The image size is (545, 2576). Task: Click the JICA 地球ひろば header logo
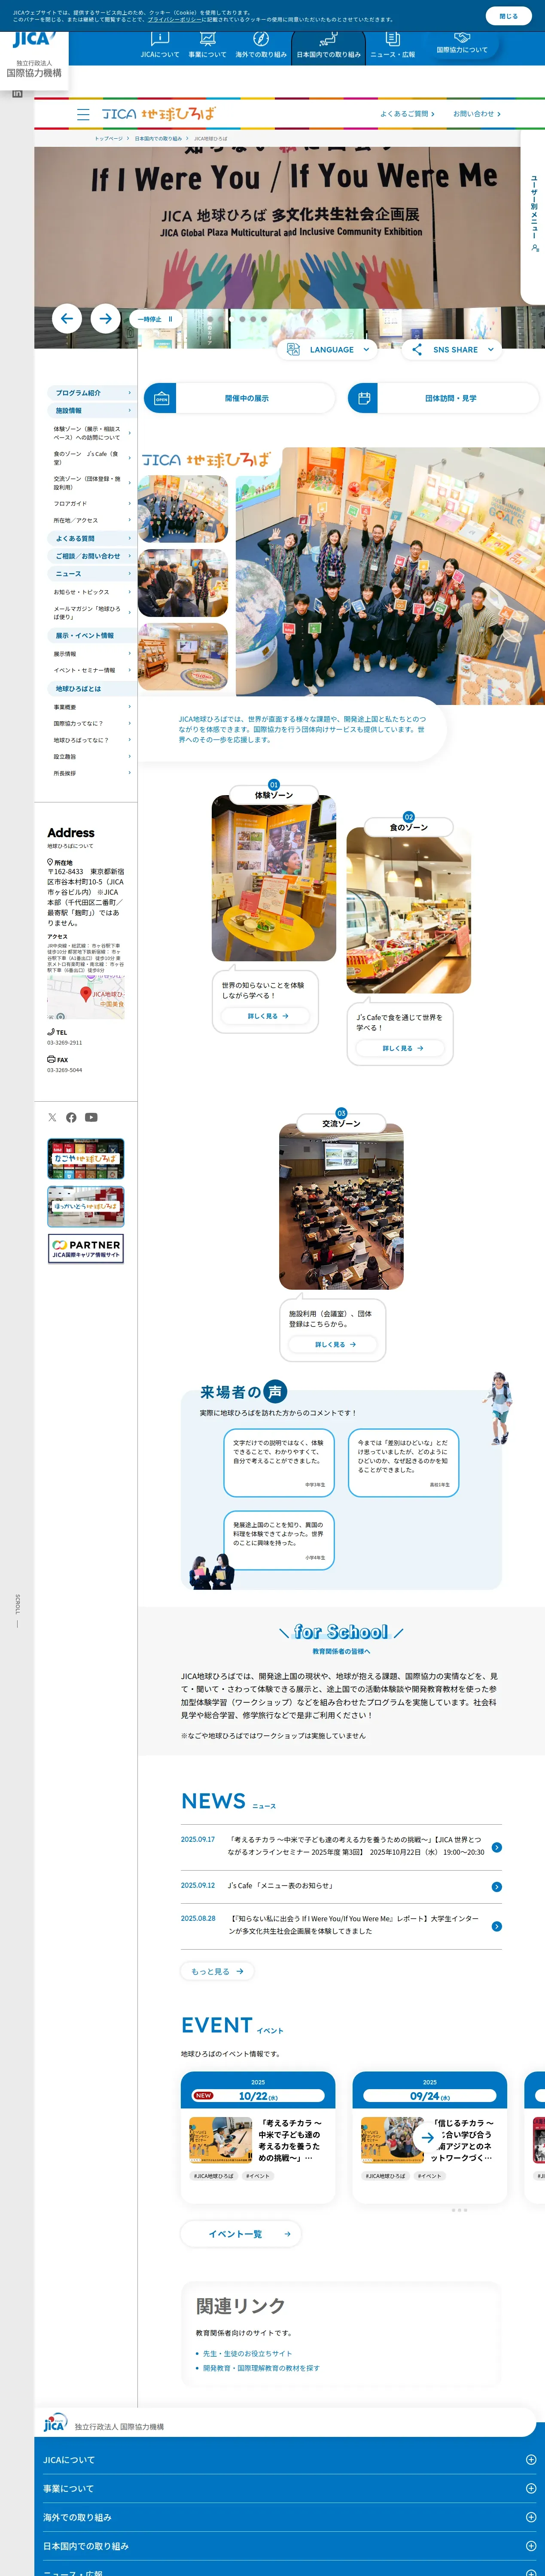tap(158, 114)
